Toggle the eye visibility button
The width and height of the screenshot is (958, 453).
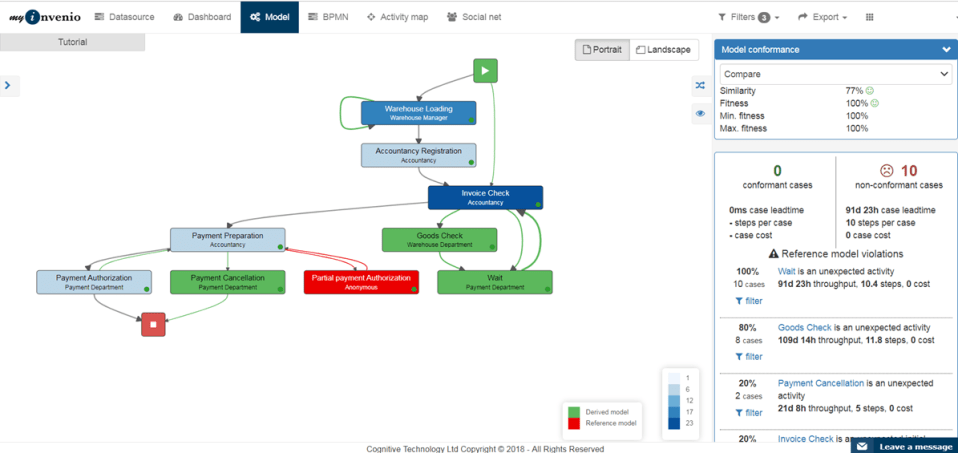click(x=700, y=114)
